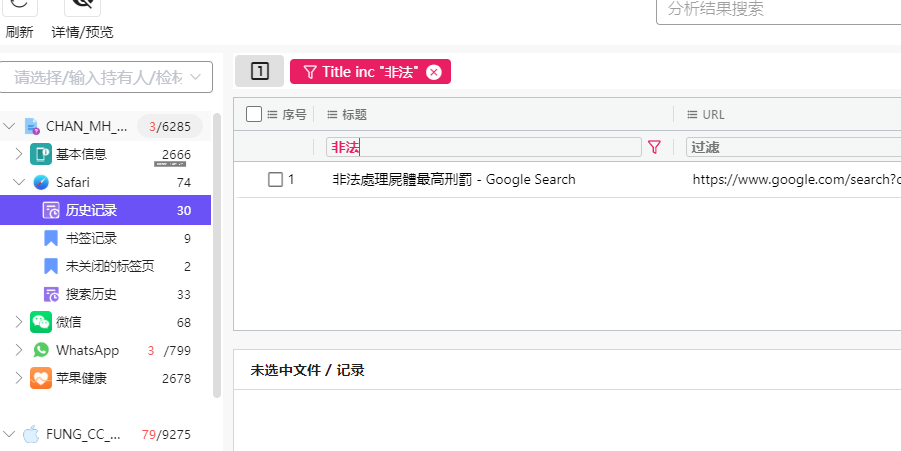This screenshot has height=451, width=901.
Task: Collapse the FUNG_CC device node
Action: (x=9, y=434)
